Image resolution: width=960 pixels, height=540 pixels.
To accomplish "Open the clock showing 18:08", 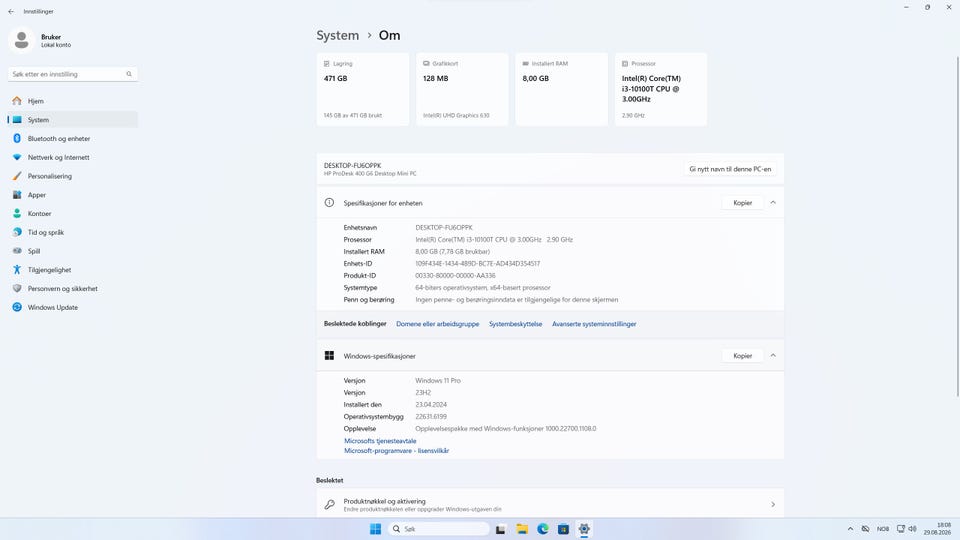I will 937,529.
